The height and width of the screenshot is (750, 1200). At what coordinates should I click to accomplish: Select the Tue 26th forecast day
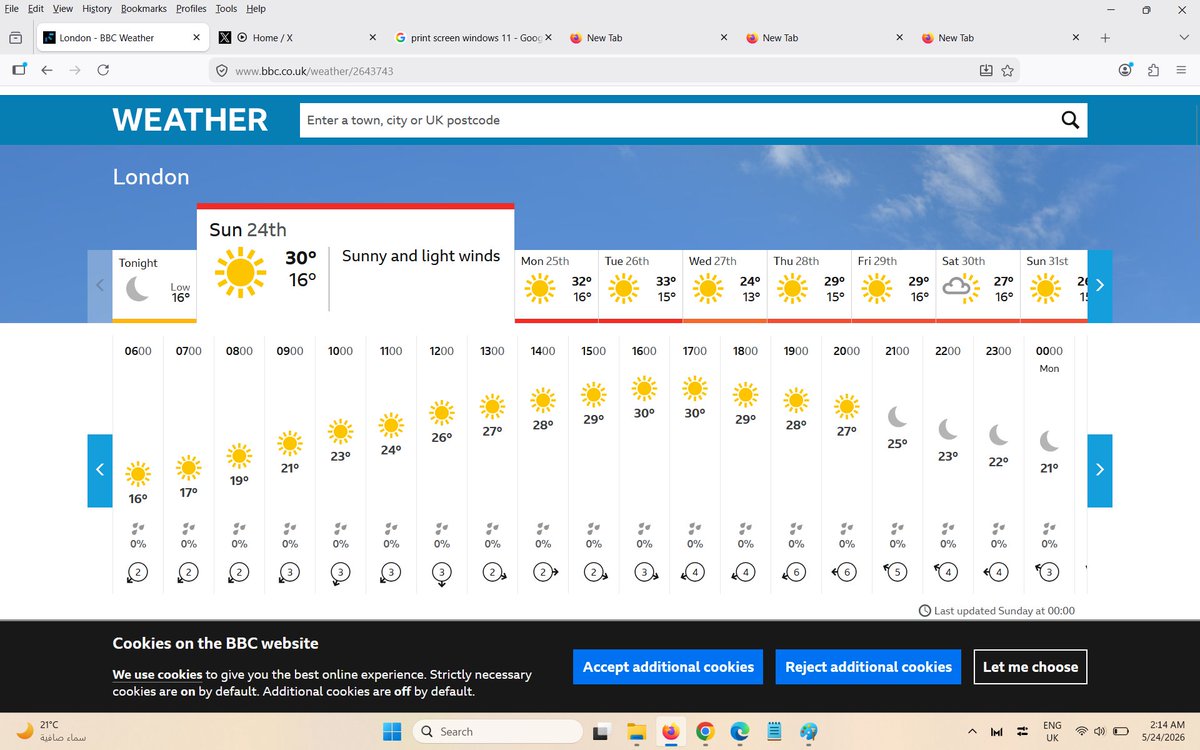point(640,285)
